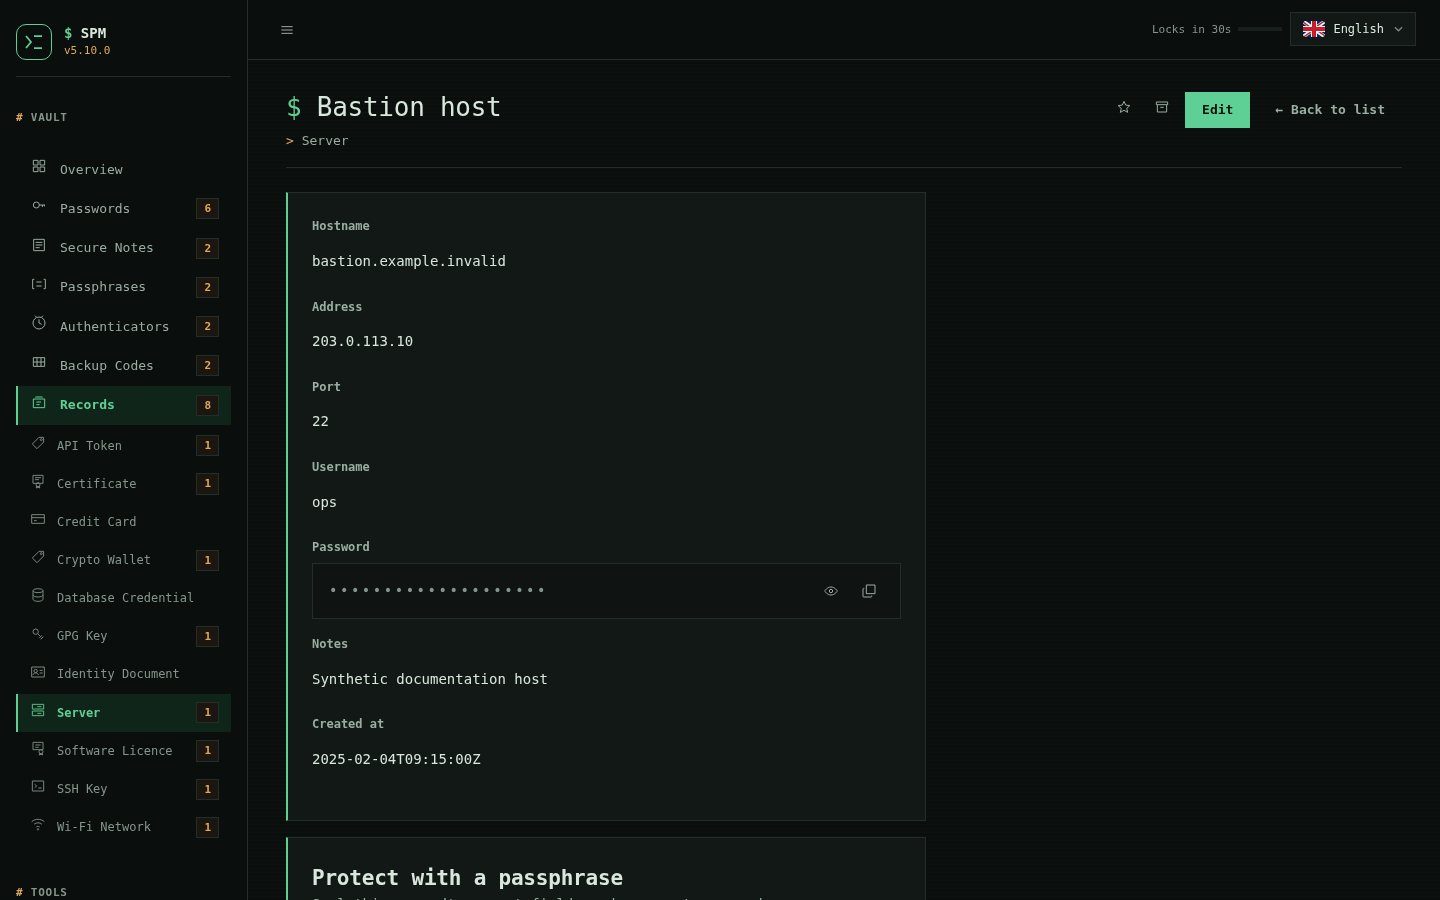Go back to list

(1330, 110)
